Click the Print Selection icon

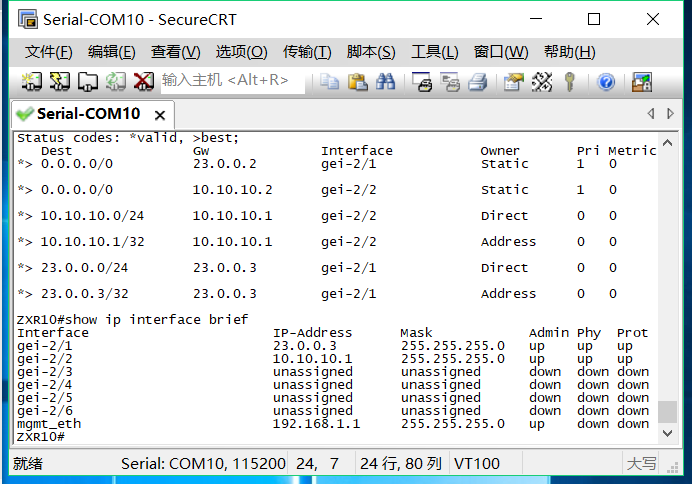coord(450,82)
